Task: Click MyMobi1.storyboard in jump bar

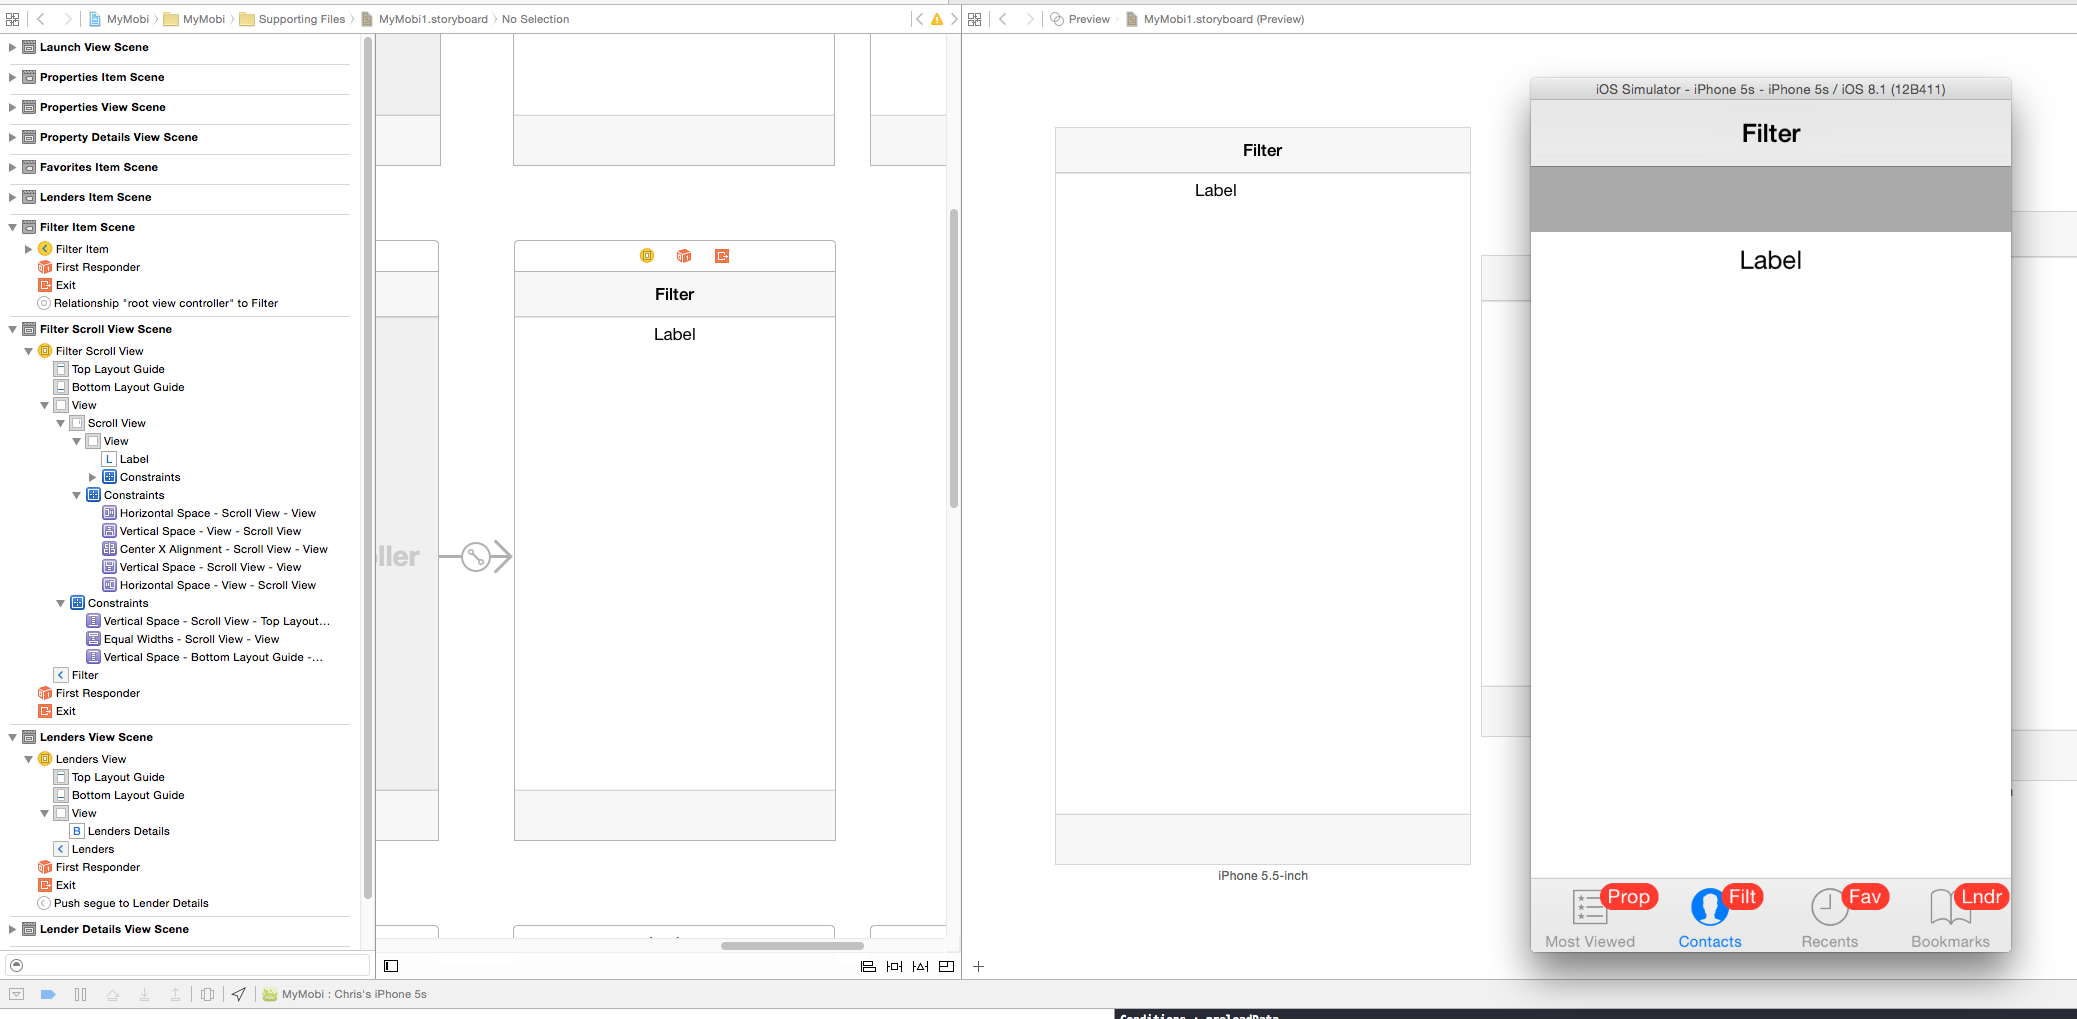Action: 424,19
